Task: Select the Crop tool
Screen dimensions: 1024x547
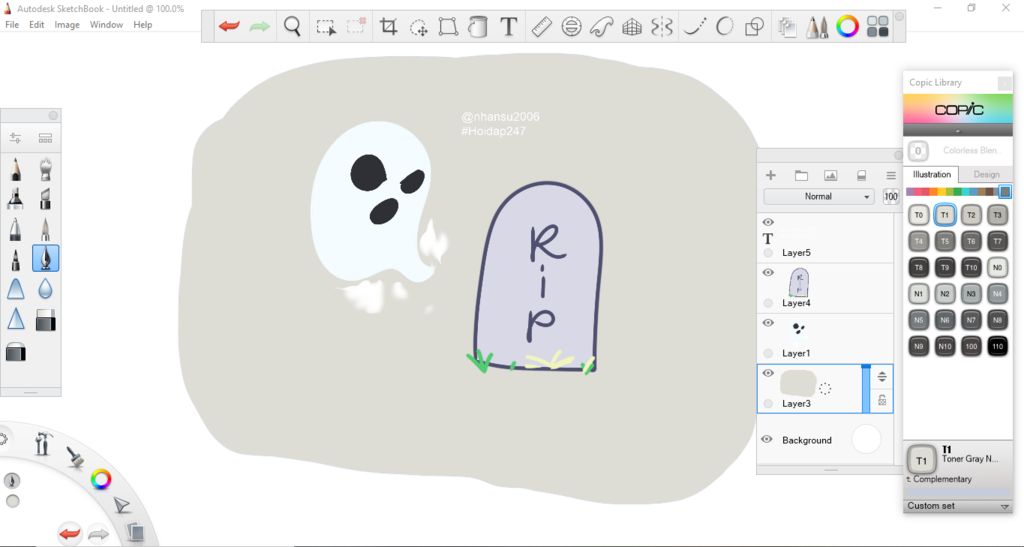Action: 389,27
